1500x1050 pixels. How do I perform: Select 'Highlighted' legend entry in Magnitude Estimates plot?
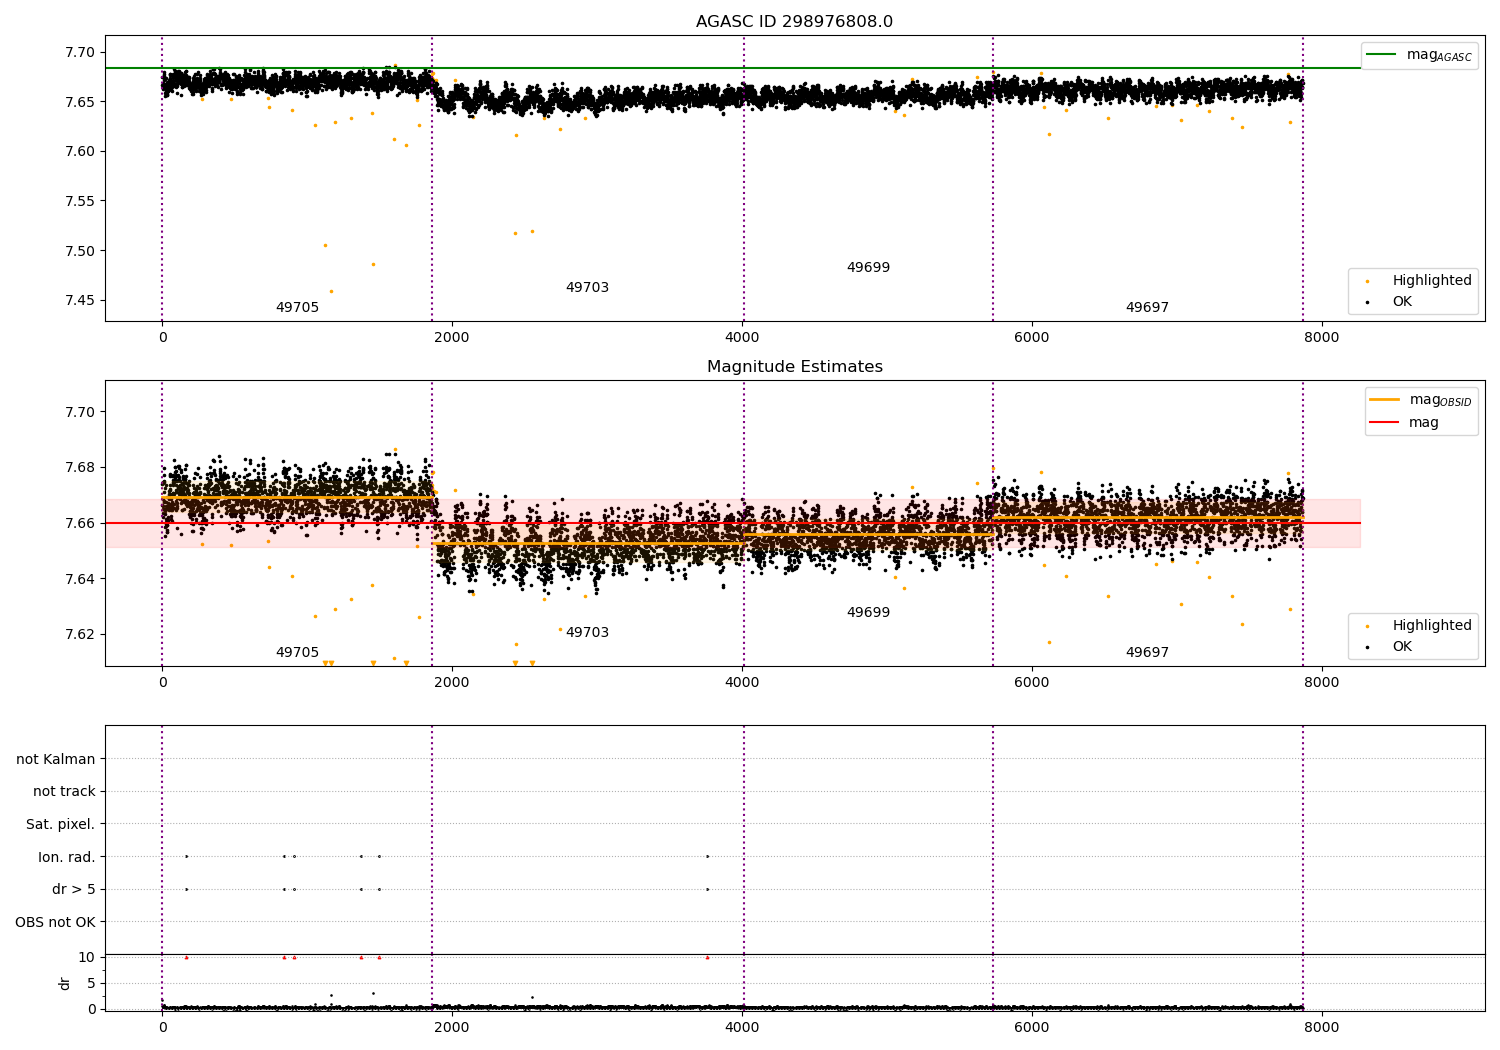click(1432, 626)
